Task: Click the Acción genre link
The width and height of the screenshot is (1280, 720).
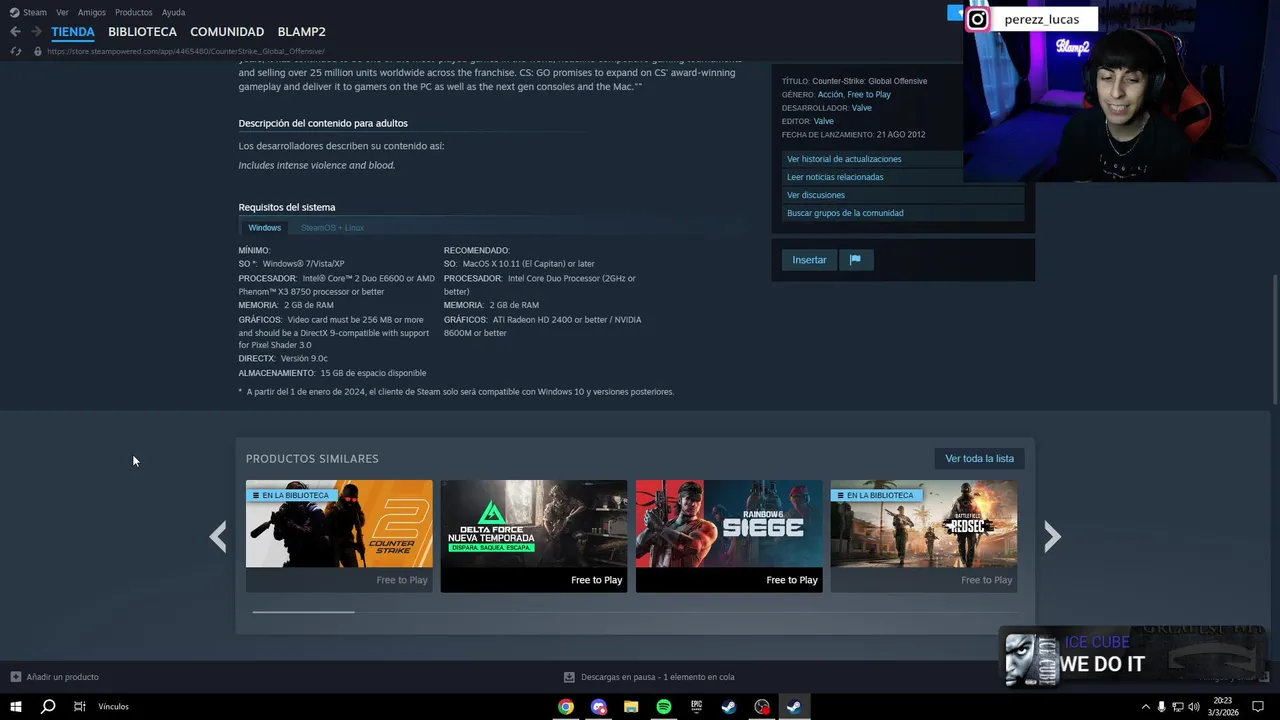Action: coord(830,95)
